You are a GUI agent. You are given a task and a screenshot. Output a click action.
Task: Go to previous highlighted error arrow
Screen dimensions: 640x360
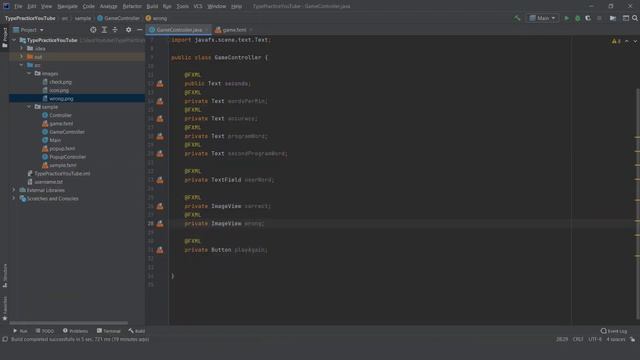point(627,41)
